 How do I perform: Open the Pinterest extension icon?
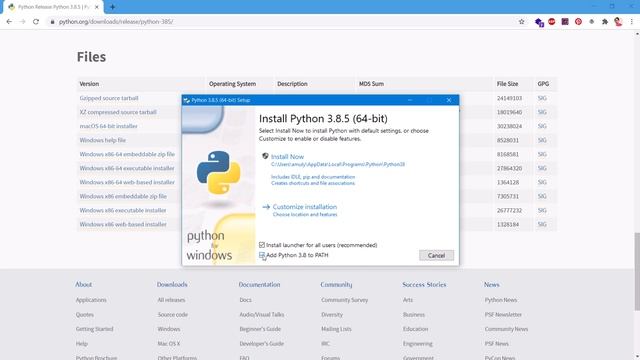point(578,22)
